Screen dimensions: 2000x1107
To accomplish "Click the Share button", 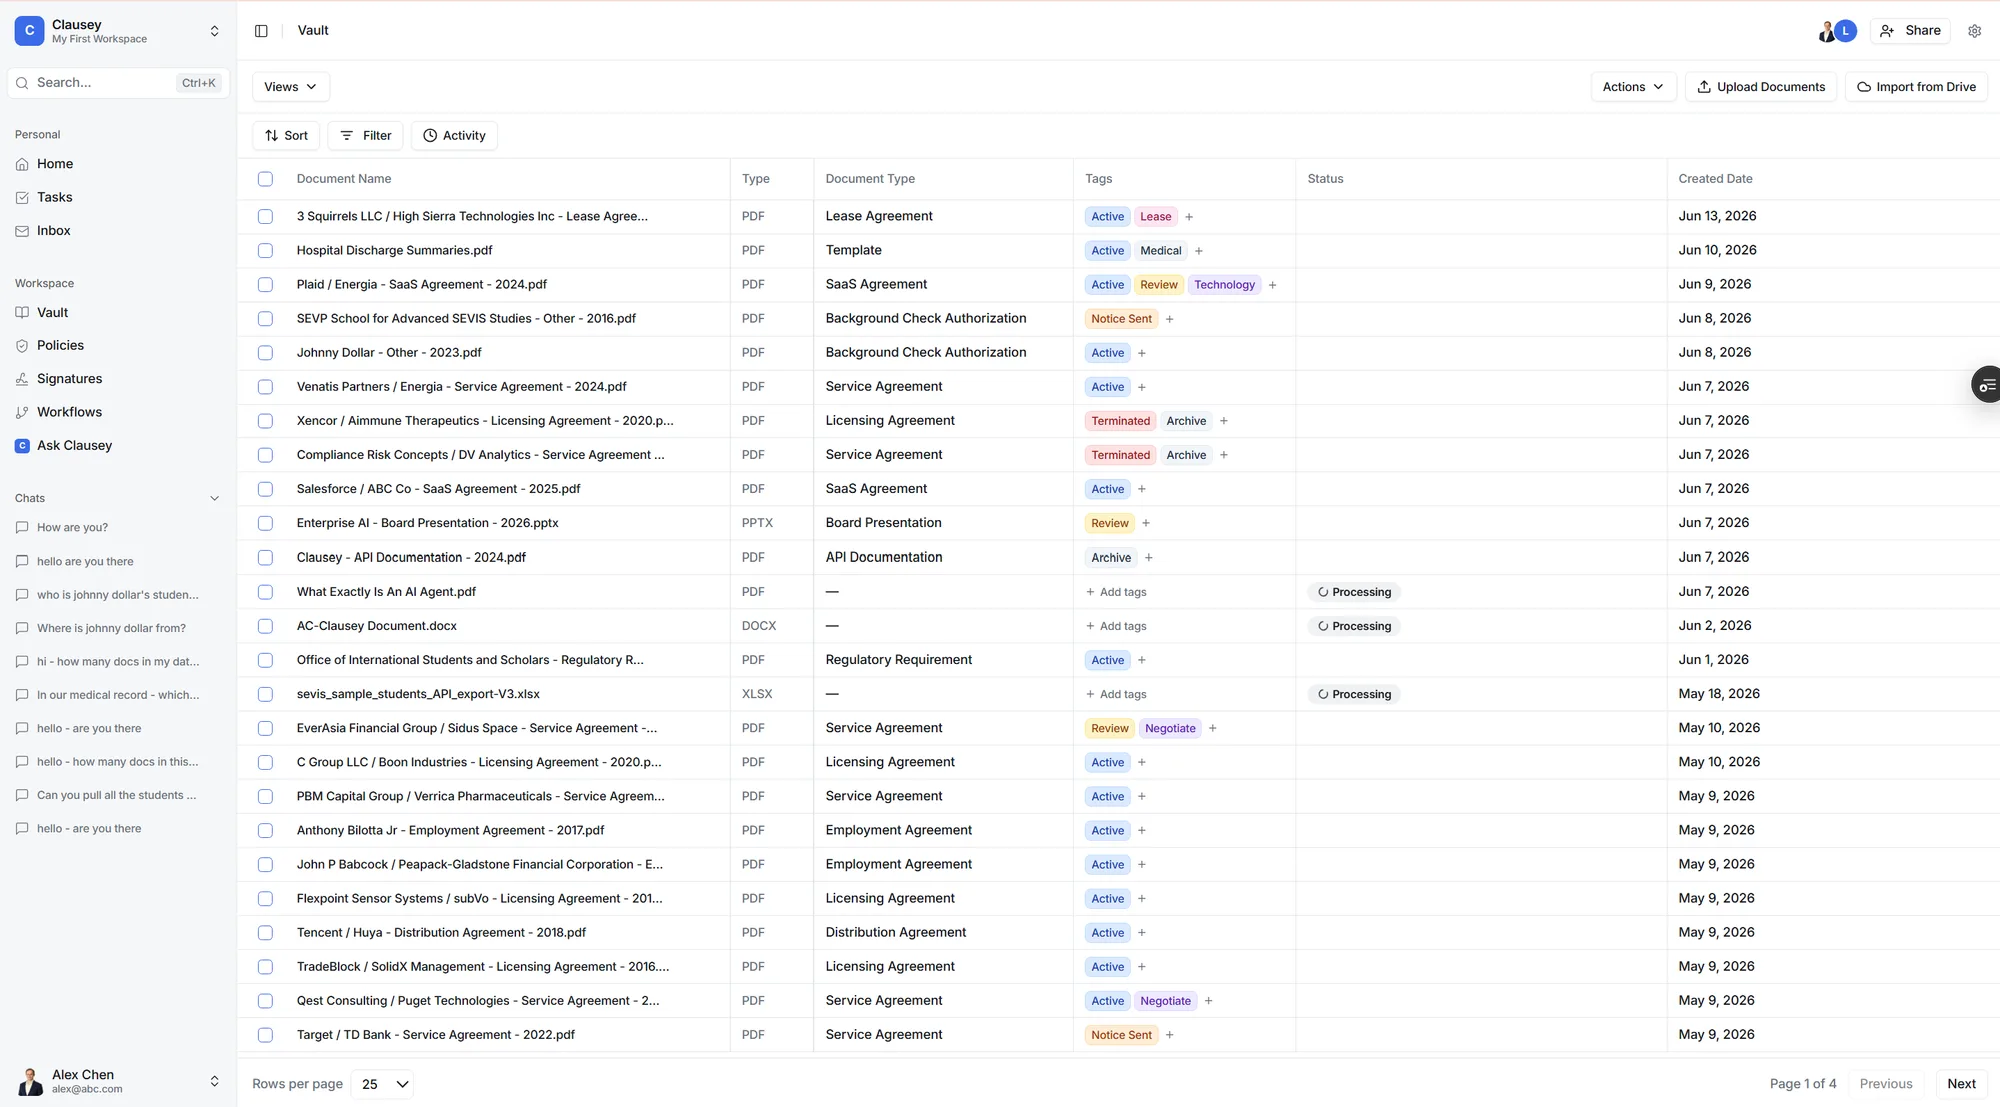I will [1910, 31].
